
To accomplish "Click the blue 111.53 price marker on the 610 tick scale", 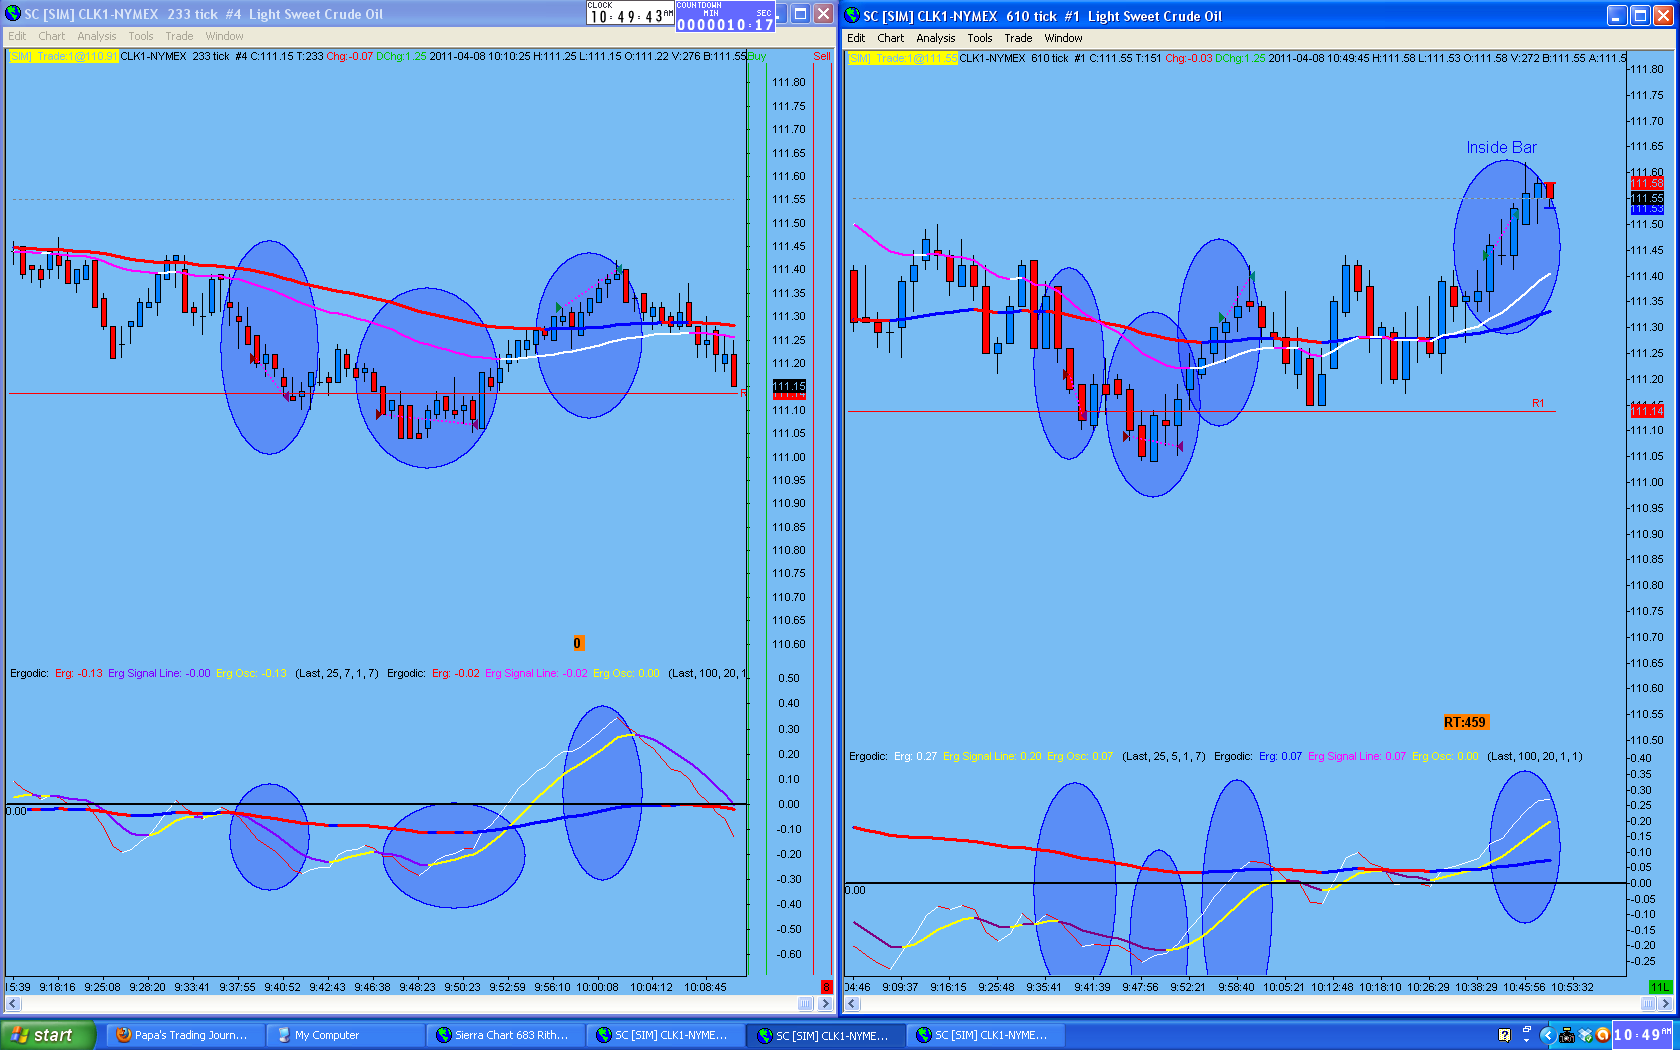I will click(x=1647, y=209).
